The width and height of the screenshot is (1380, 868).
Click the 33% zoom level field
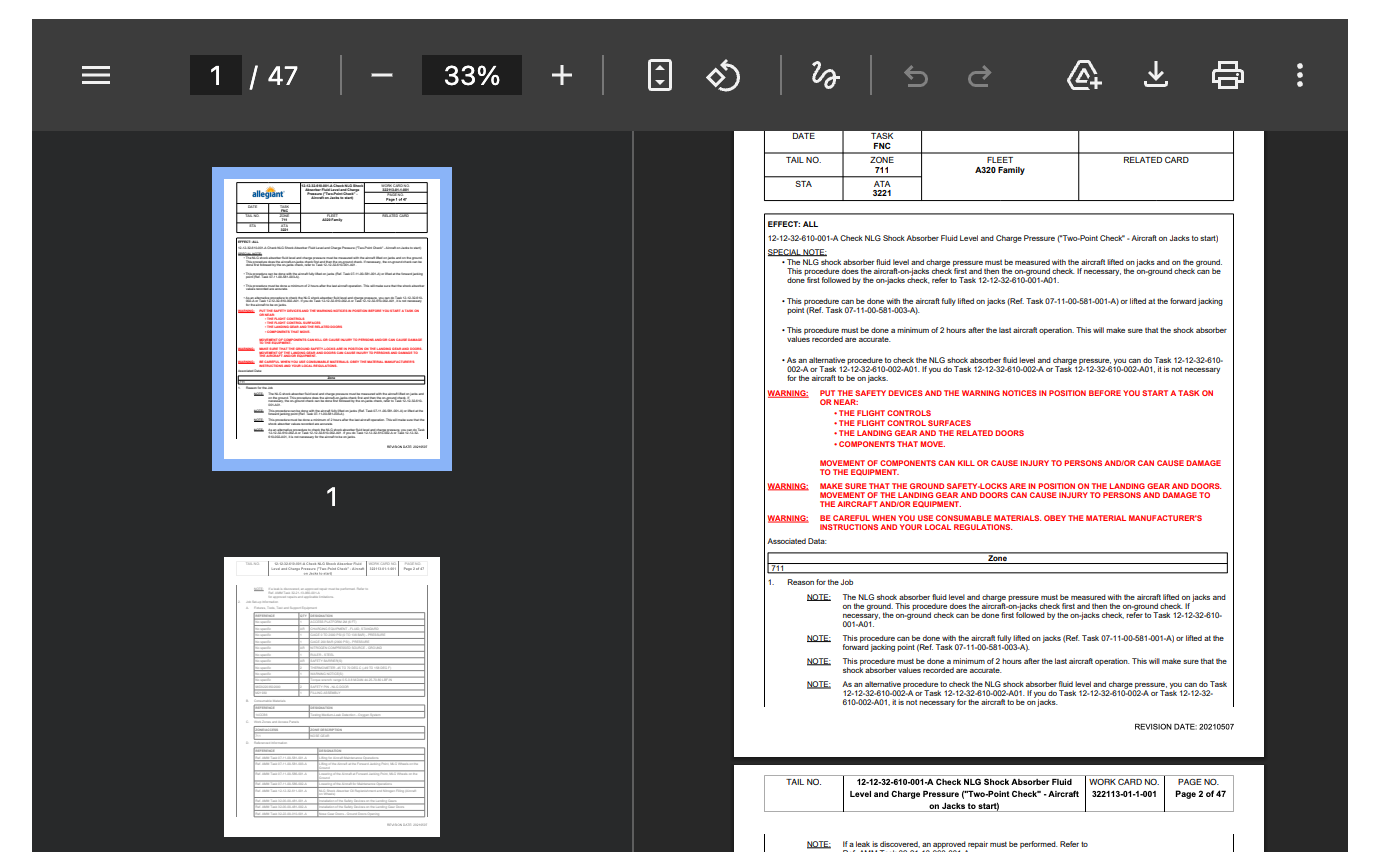(471, 75)
